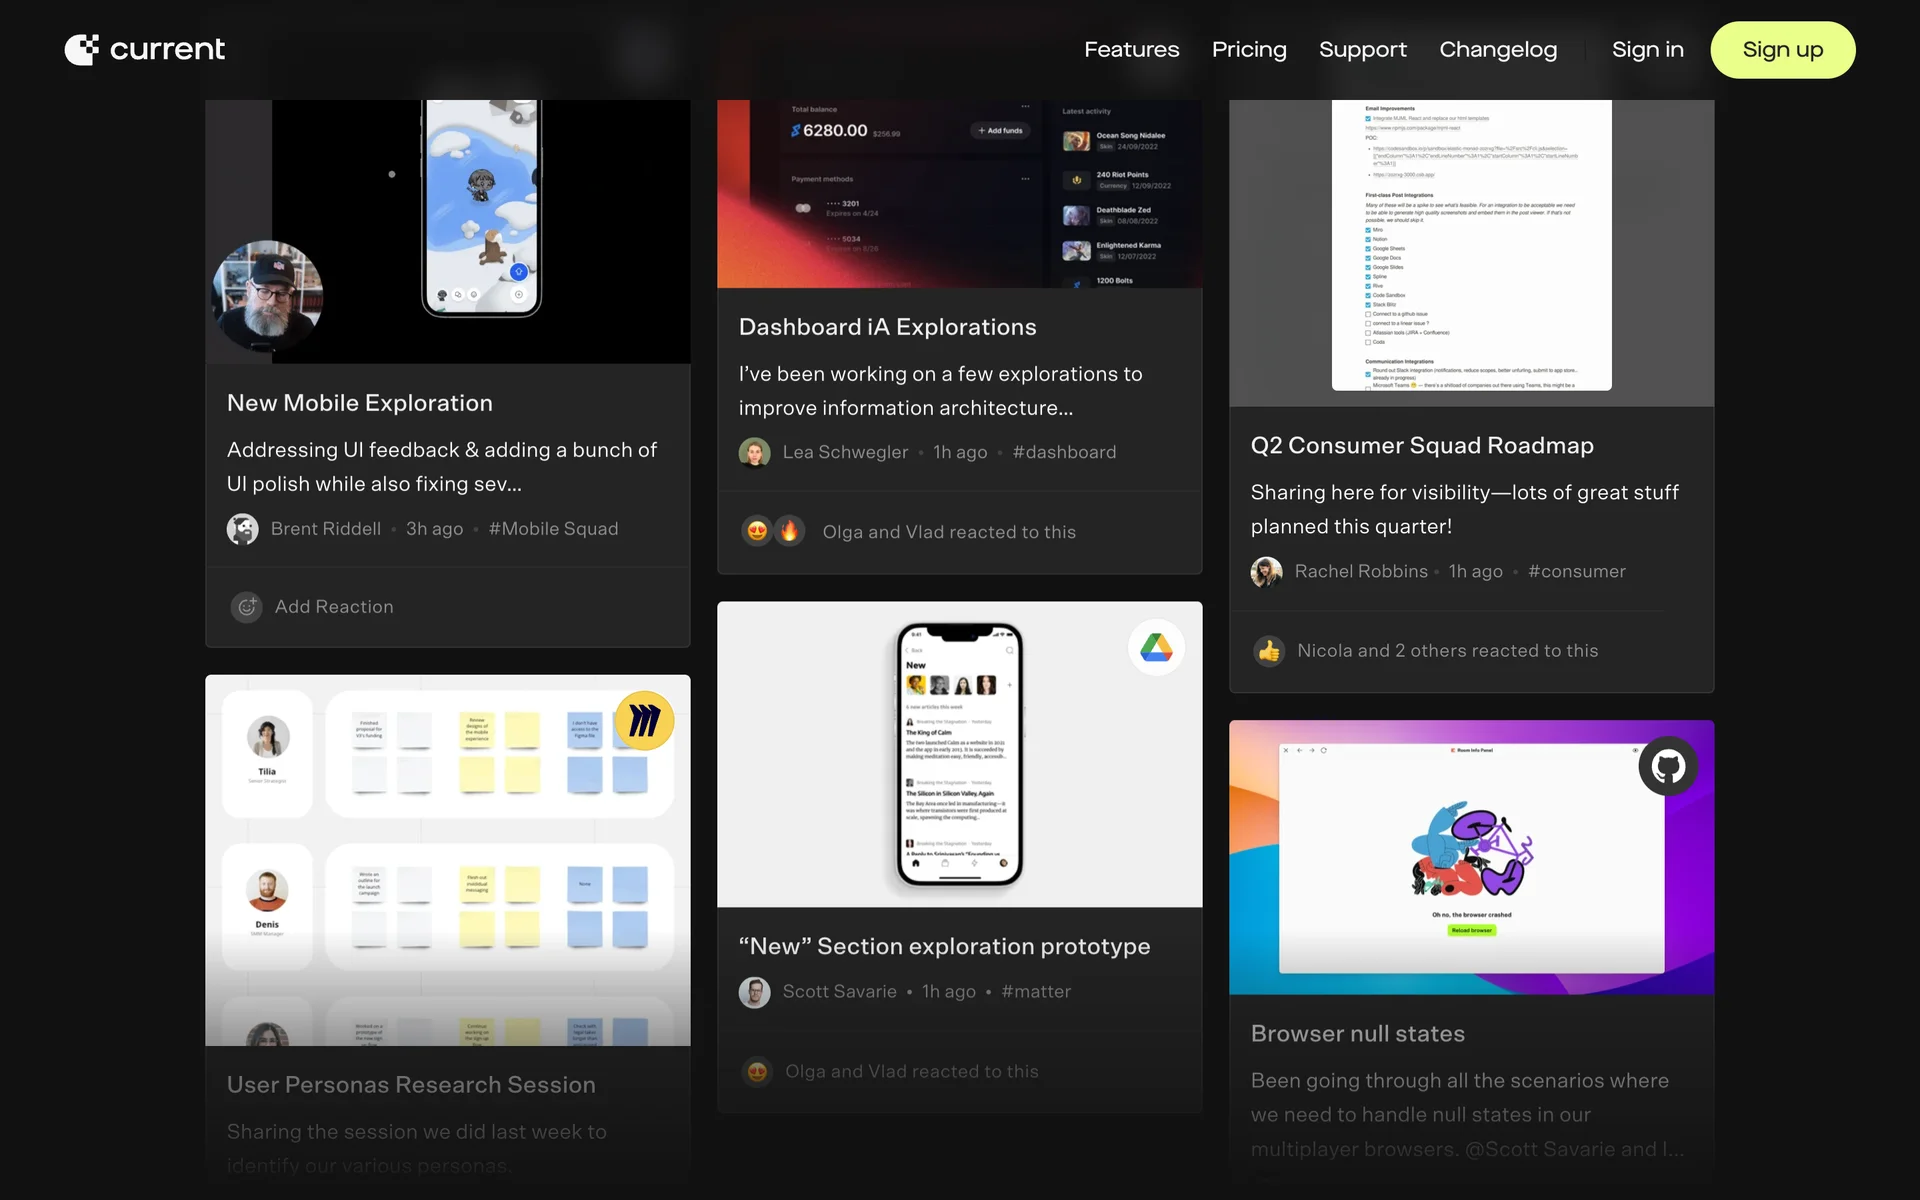Click the fire reaction emoji
The height and width of the screenshot is (1200, 1920).
(x=790, y=531)
